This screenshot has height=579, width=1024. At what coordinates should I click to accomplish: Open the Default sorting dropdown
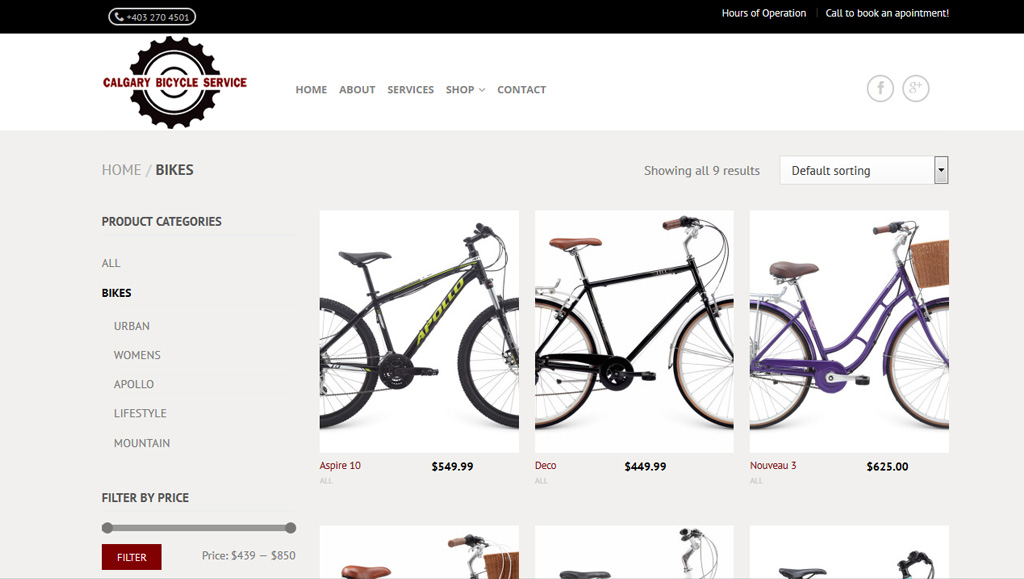point(863,170)
